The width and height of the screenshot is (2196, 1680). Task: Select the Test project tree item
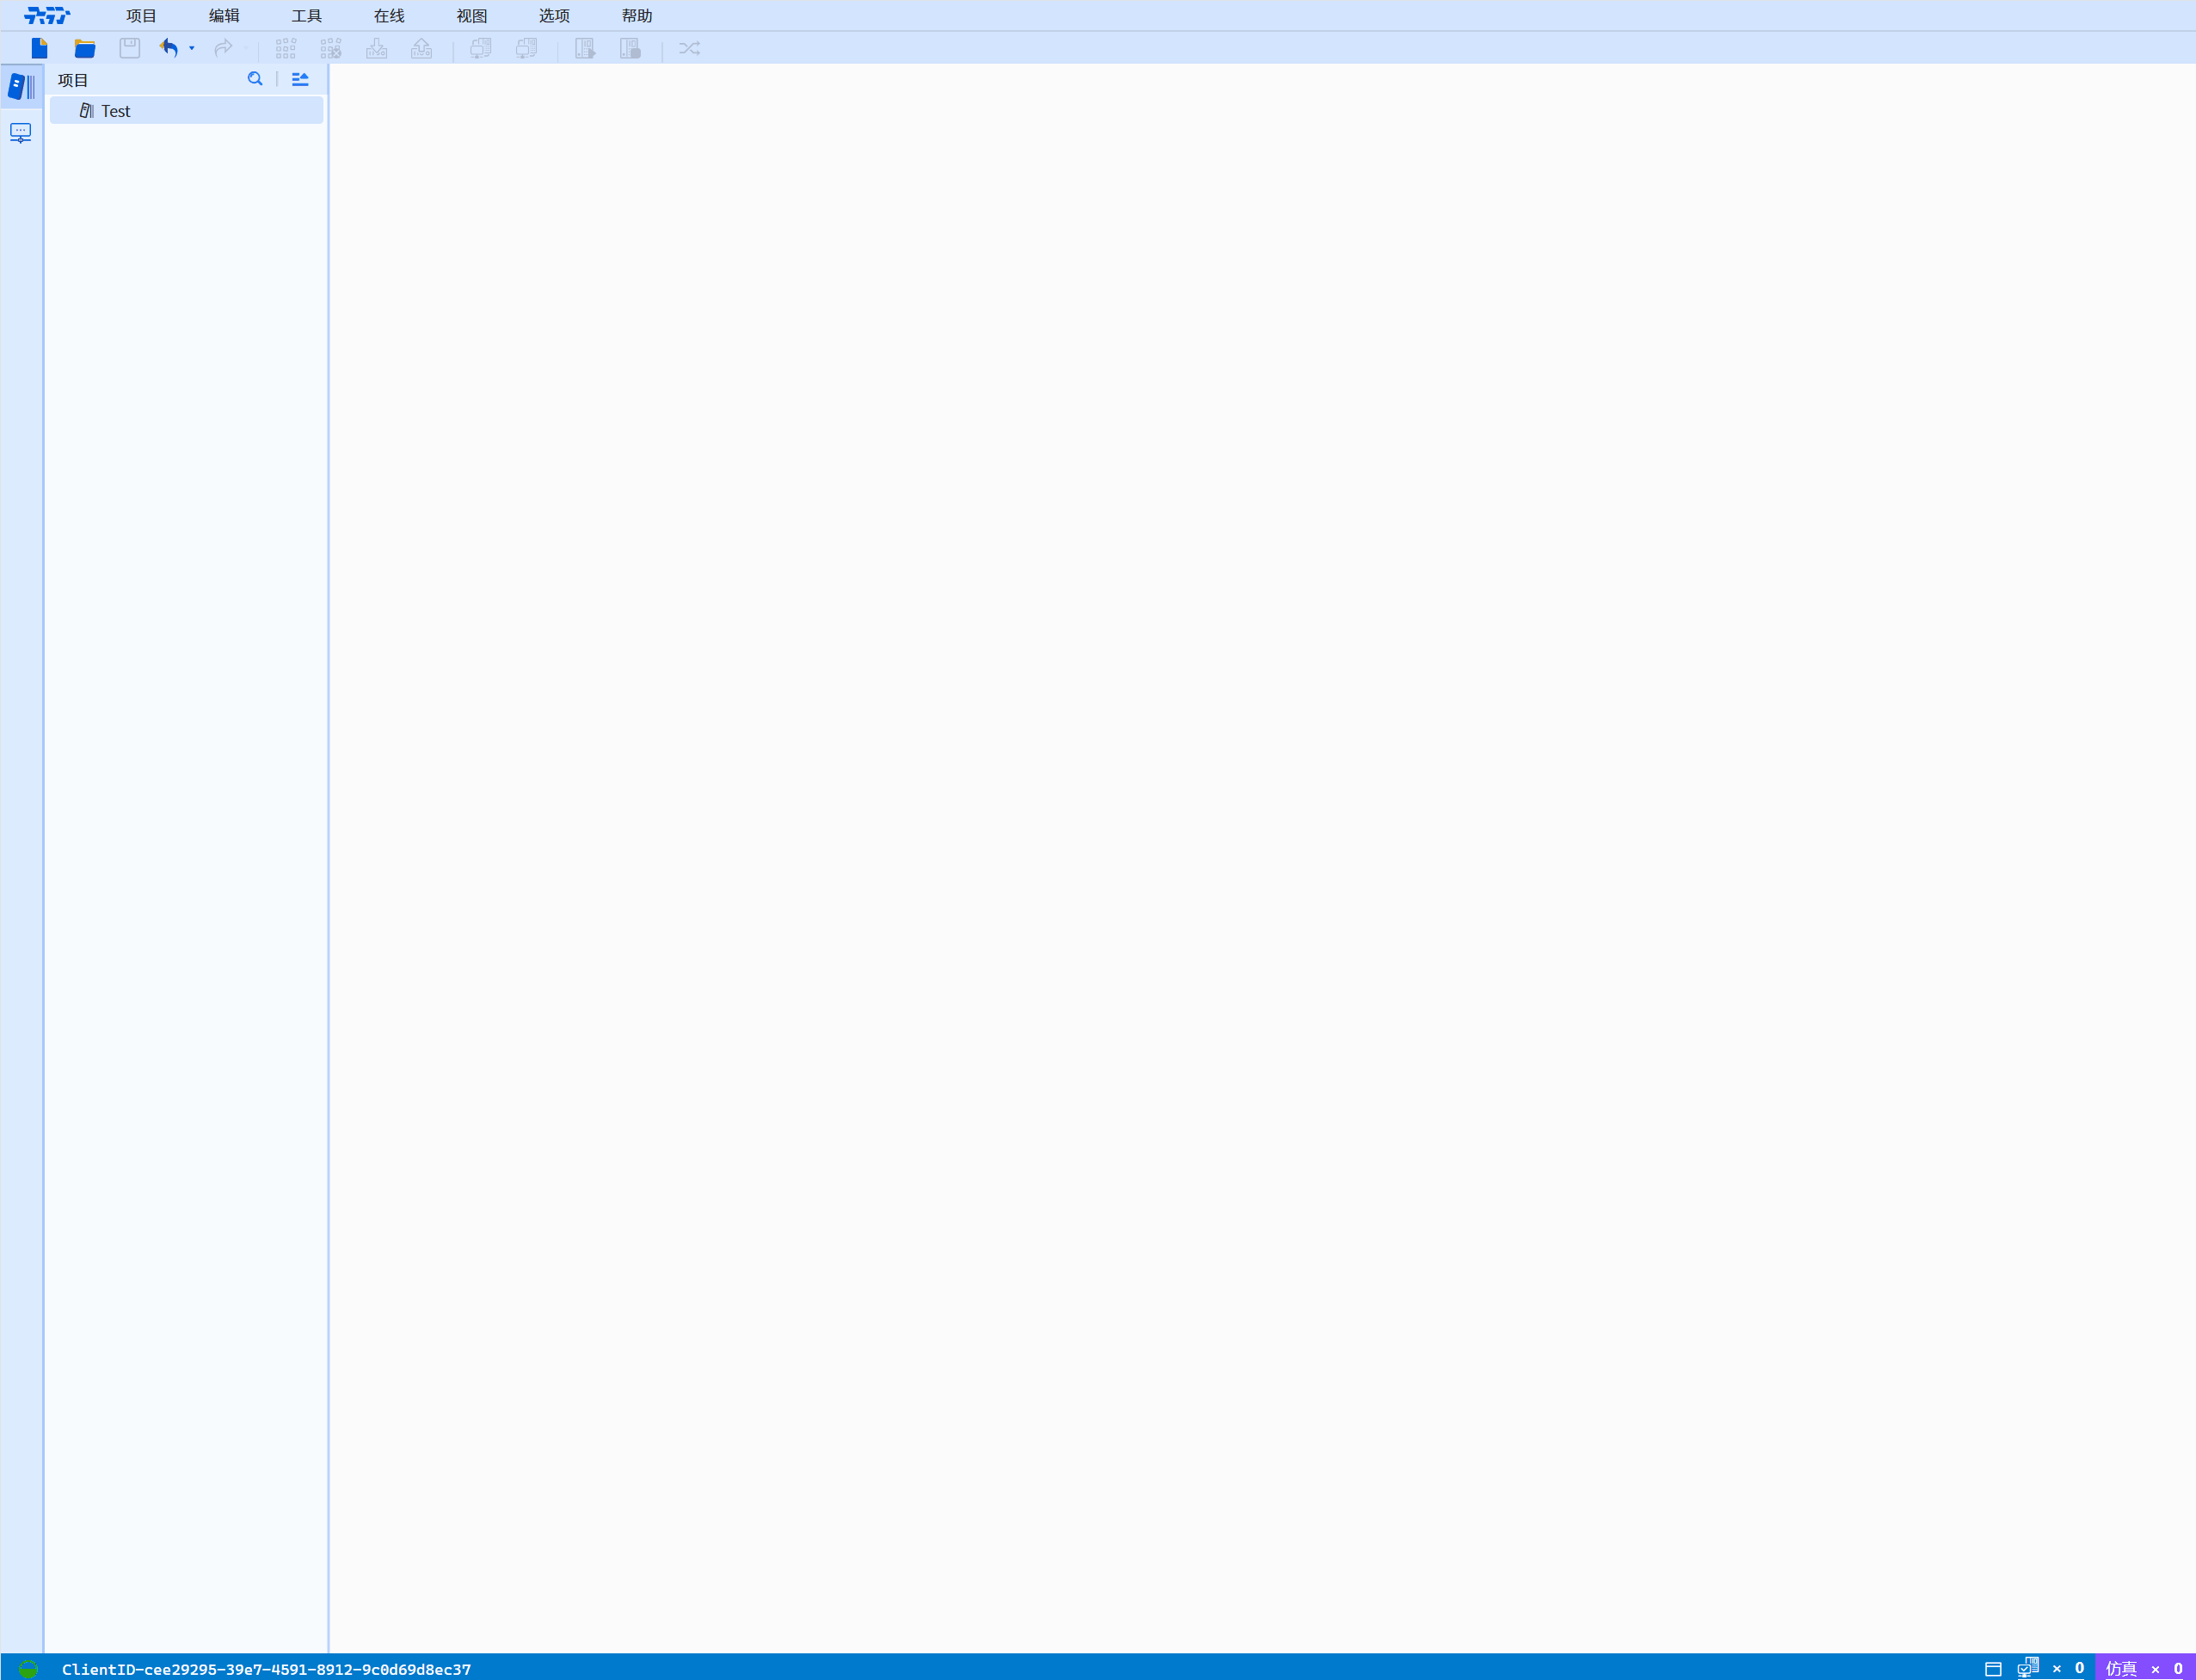116,111
